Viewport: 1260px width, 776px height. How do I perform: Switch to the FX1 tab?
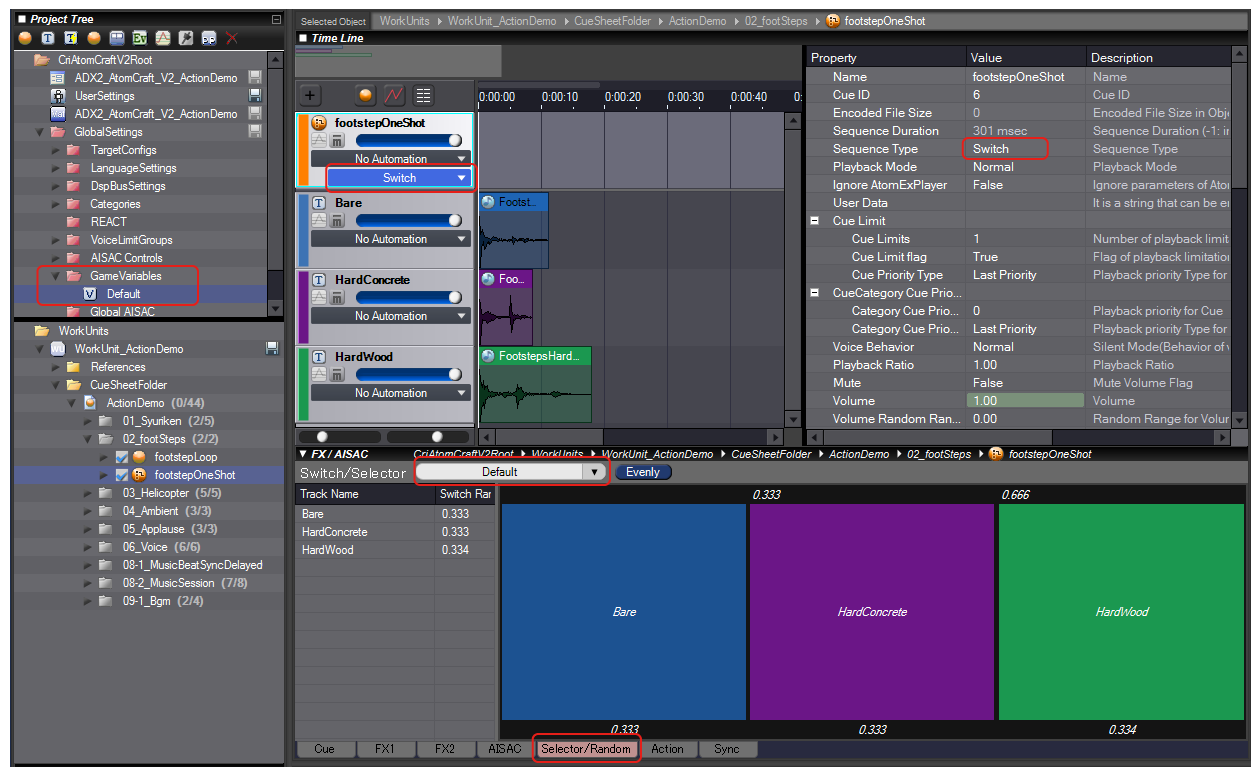click(x=385, y=749)
